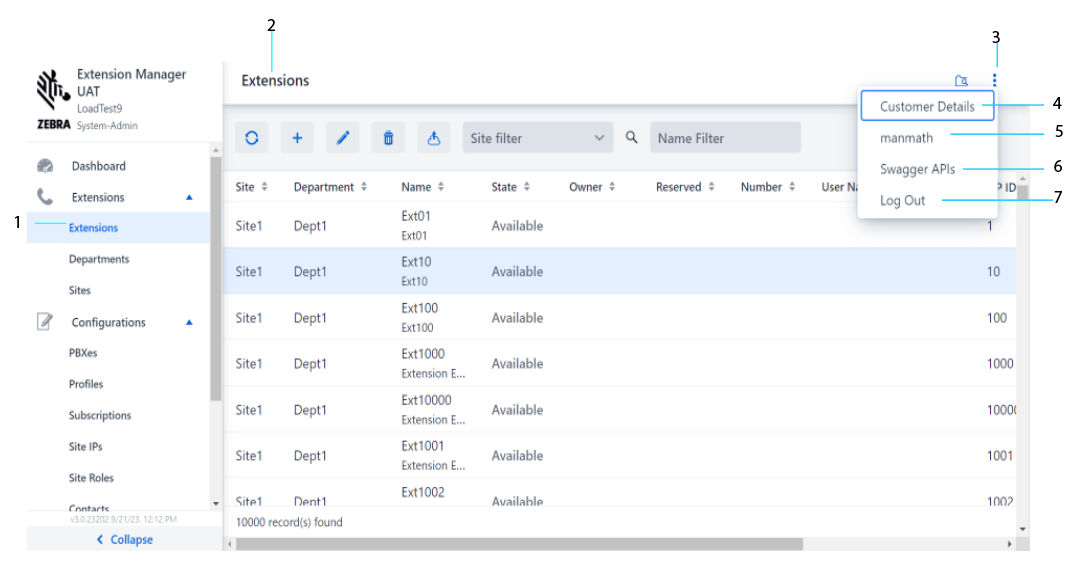Screen dimensions: 1081x575
Task: Click the upload/export icon in toolbar
Action: [x=434, y=138]
